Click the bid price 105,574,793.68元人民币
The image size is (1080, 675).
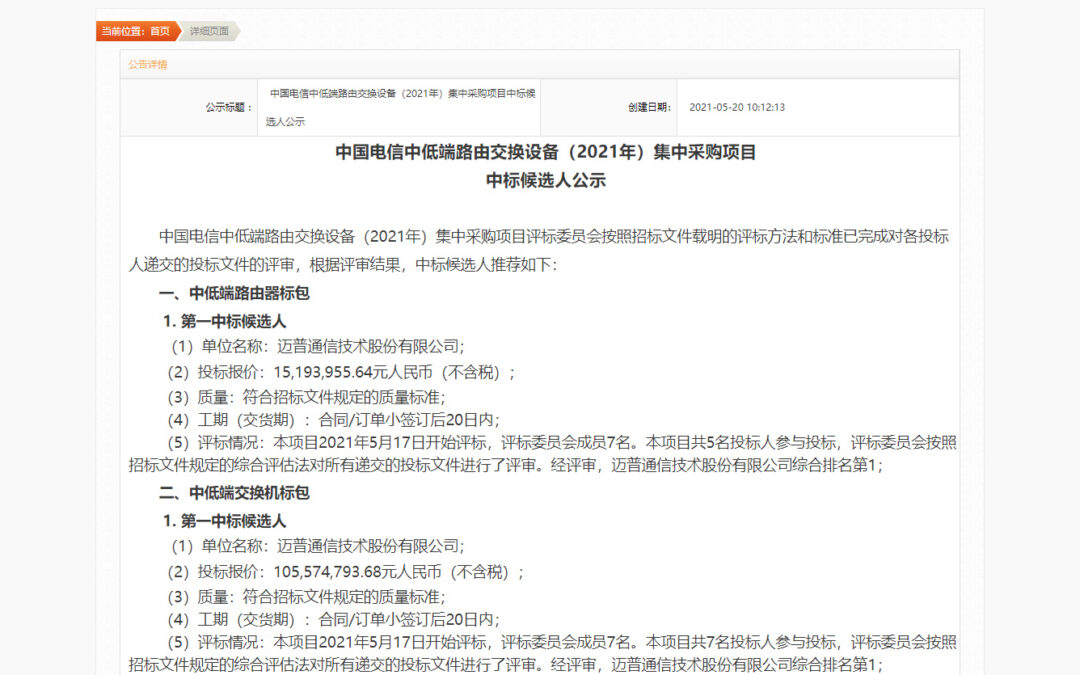[x=357, y=572]
